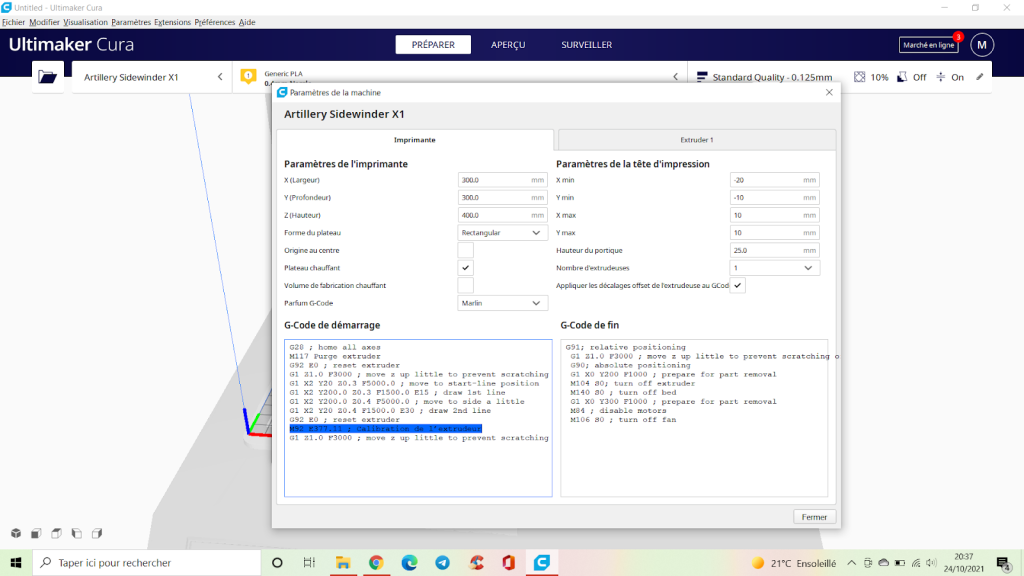Toggle Origine au centre checkbox
This screenshot has width=1024, height=576.
466,250
